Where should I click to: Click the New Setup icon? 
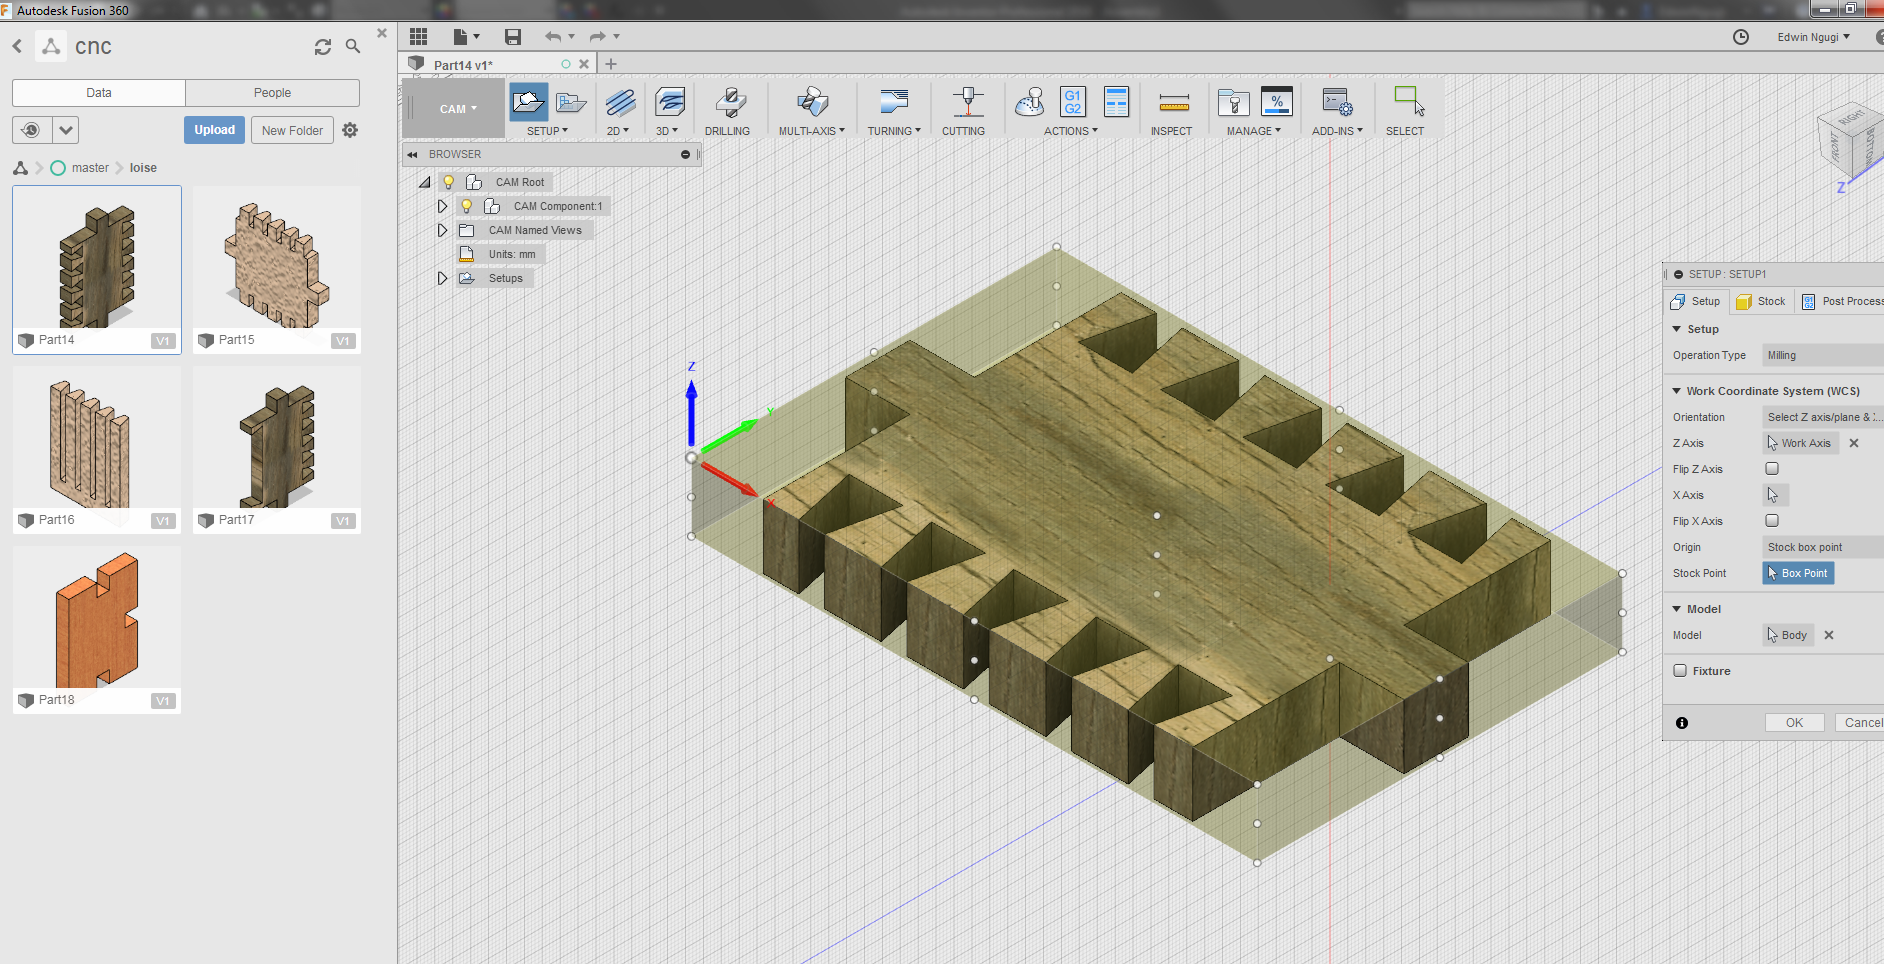tap(528, 102)
